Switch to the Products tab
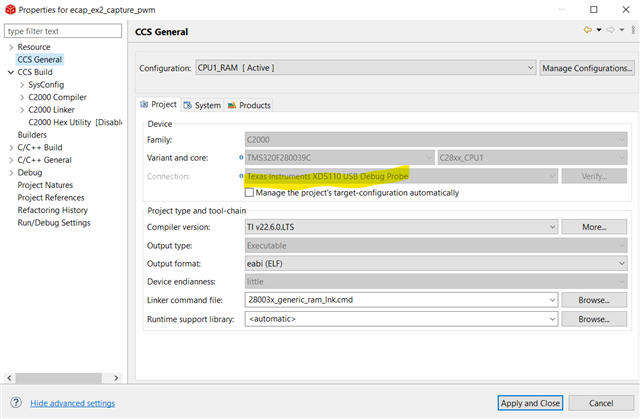 tap(249, 105)
